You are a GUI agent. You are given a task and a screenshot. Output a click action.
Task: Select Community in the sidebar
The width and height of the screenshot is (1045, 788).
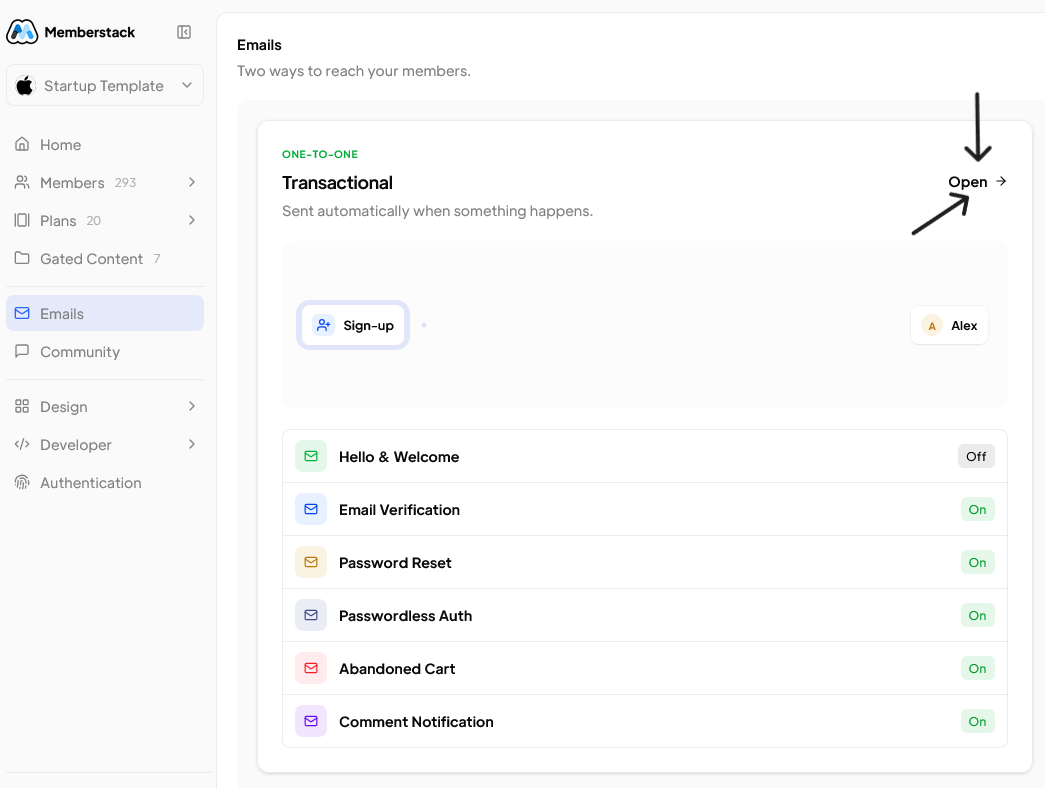pyautogui.click(x=105, y=352)
